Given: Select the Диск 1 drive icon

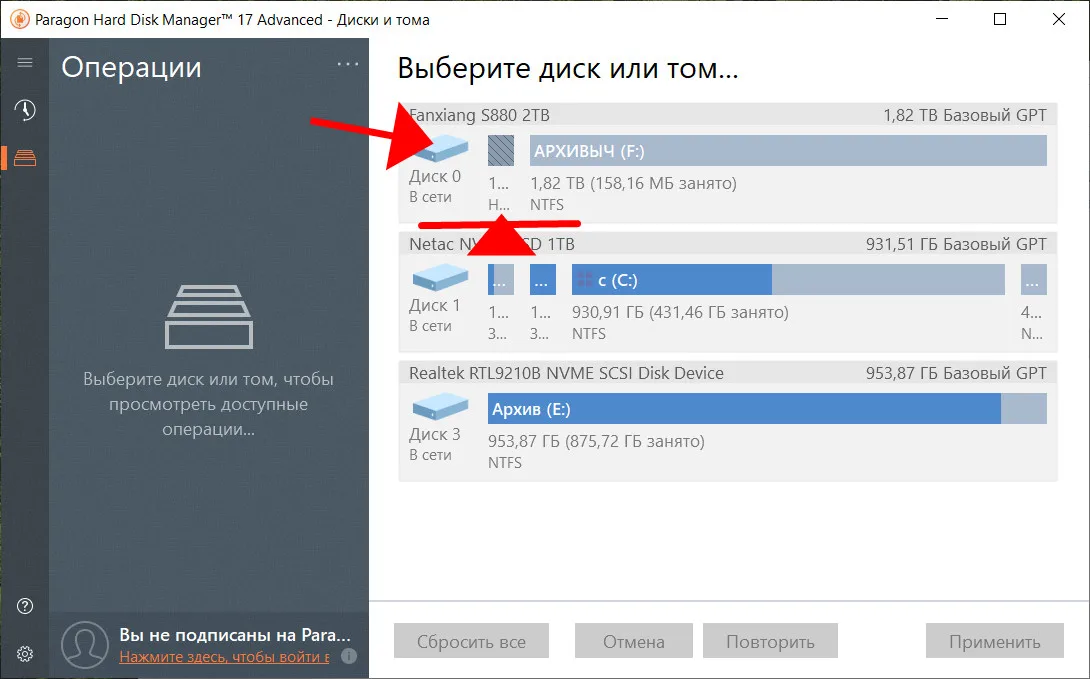Looking at the screenshot, I should (x=440, y=278).
